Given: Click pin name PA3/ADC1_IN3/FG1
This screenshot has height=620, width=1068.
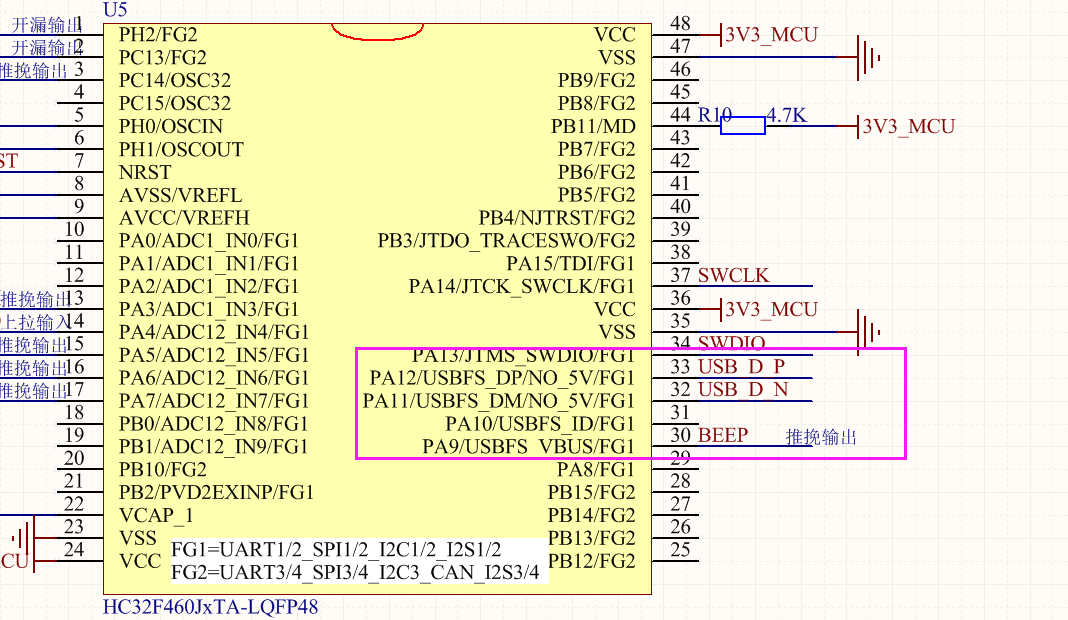Looking at the screenshot, I should (209, 310).
